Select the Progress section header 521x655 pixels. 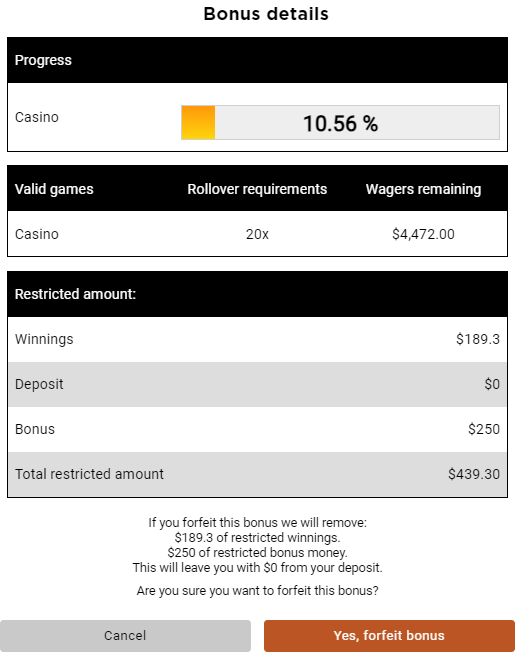257,60
